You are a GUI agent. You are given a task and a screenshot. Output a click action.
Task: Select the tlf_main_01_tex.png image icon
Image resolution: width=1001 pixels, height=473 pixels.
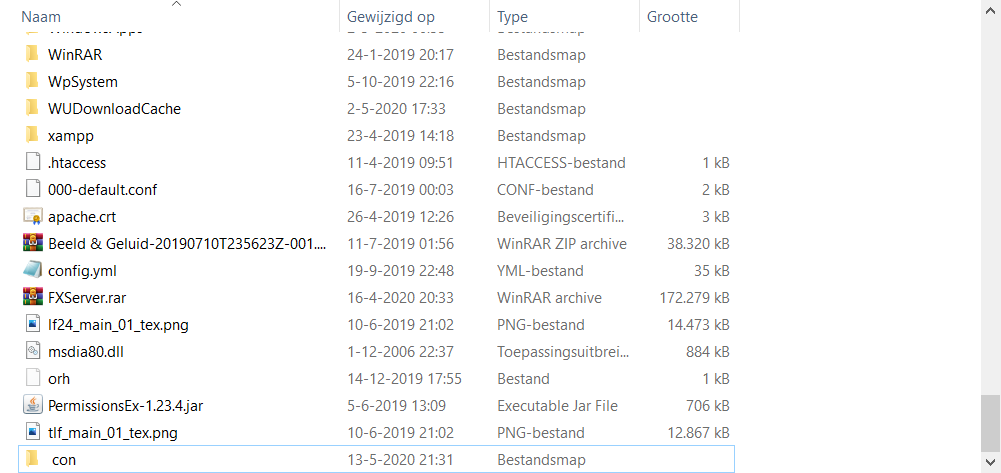tap(33, 433)
